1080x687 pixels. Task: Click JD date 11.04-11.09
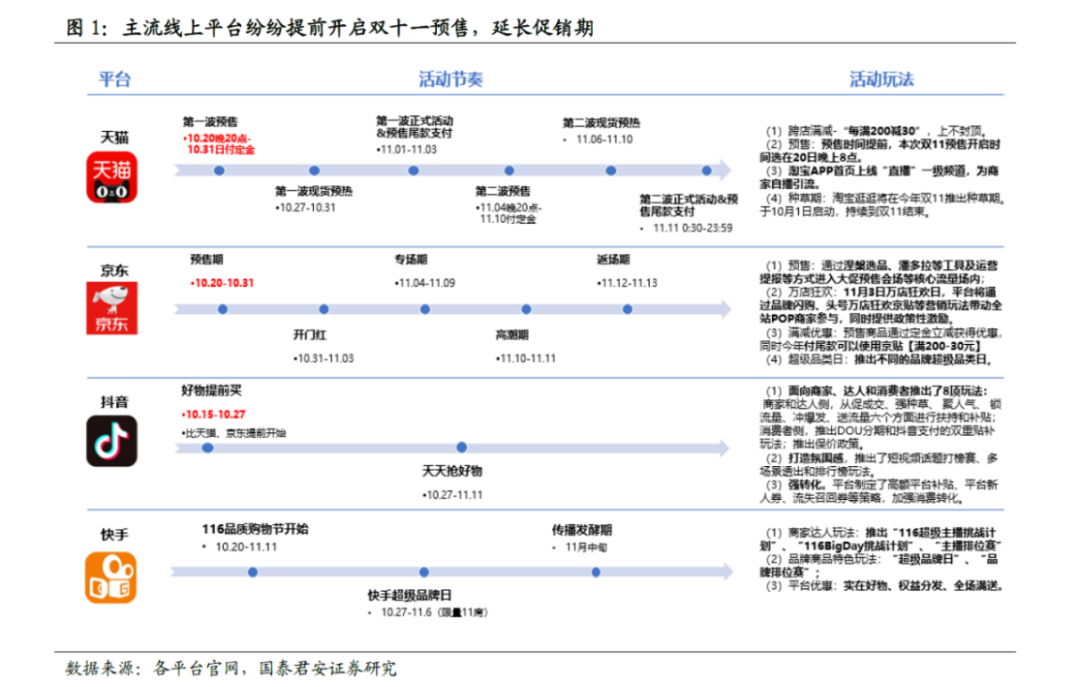pyautogui.click(x=425, y=283)
